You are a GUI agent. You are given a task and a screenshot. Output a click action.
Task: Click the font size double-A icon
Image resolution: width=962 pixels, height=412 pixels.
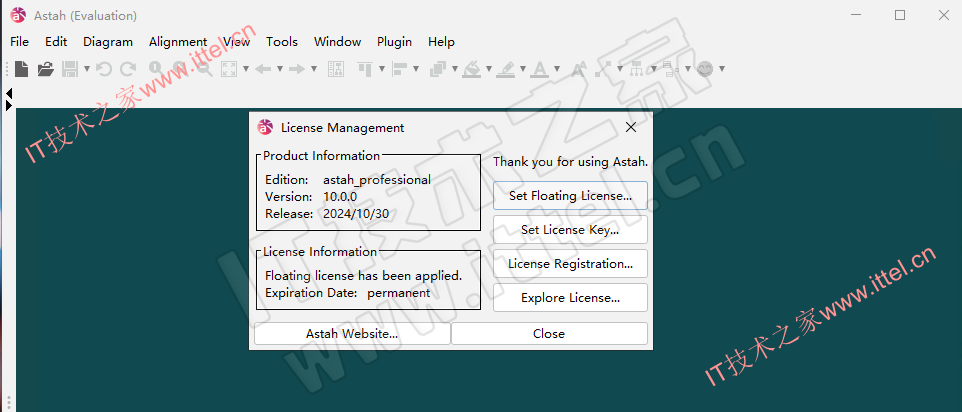pyautogui.click(x=579, y=69)
